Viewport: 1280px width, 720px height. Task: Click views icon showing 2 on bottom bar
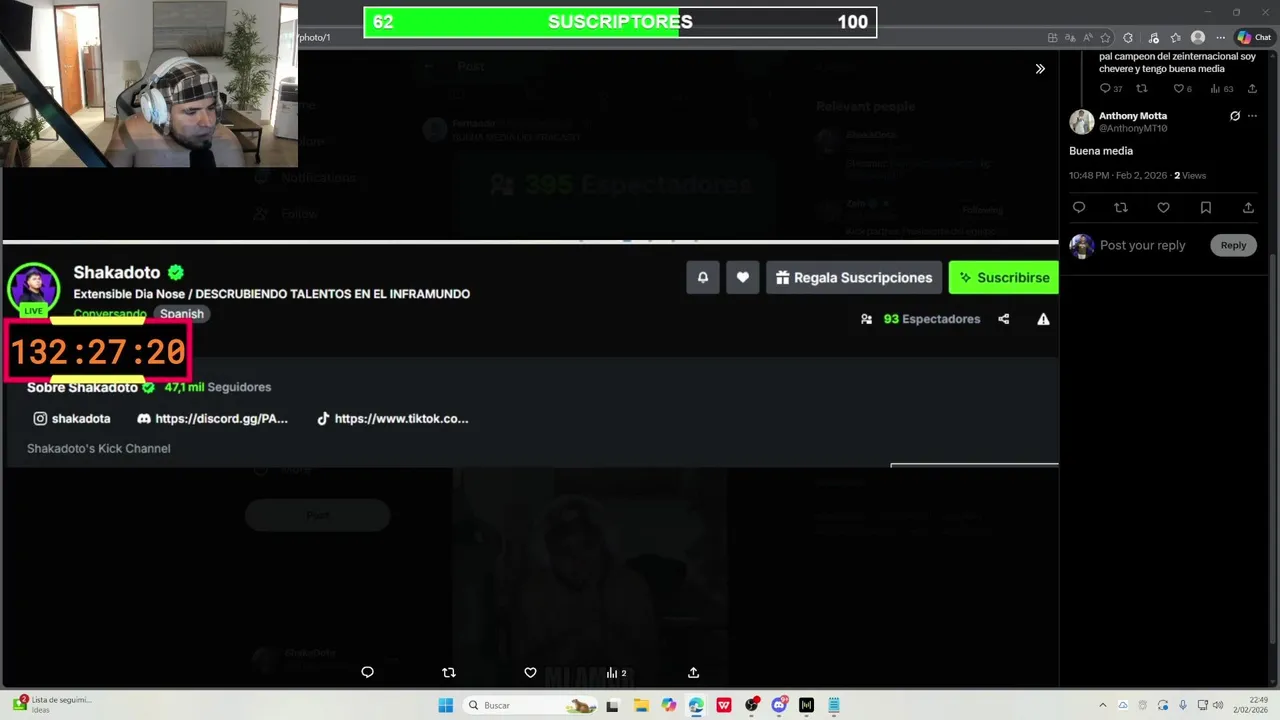[616, 673]
